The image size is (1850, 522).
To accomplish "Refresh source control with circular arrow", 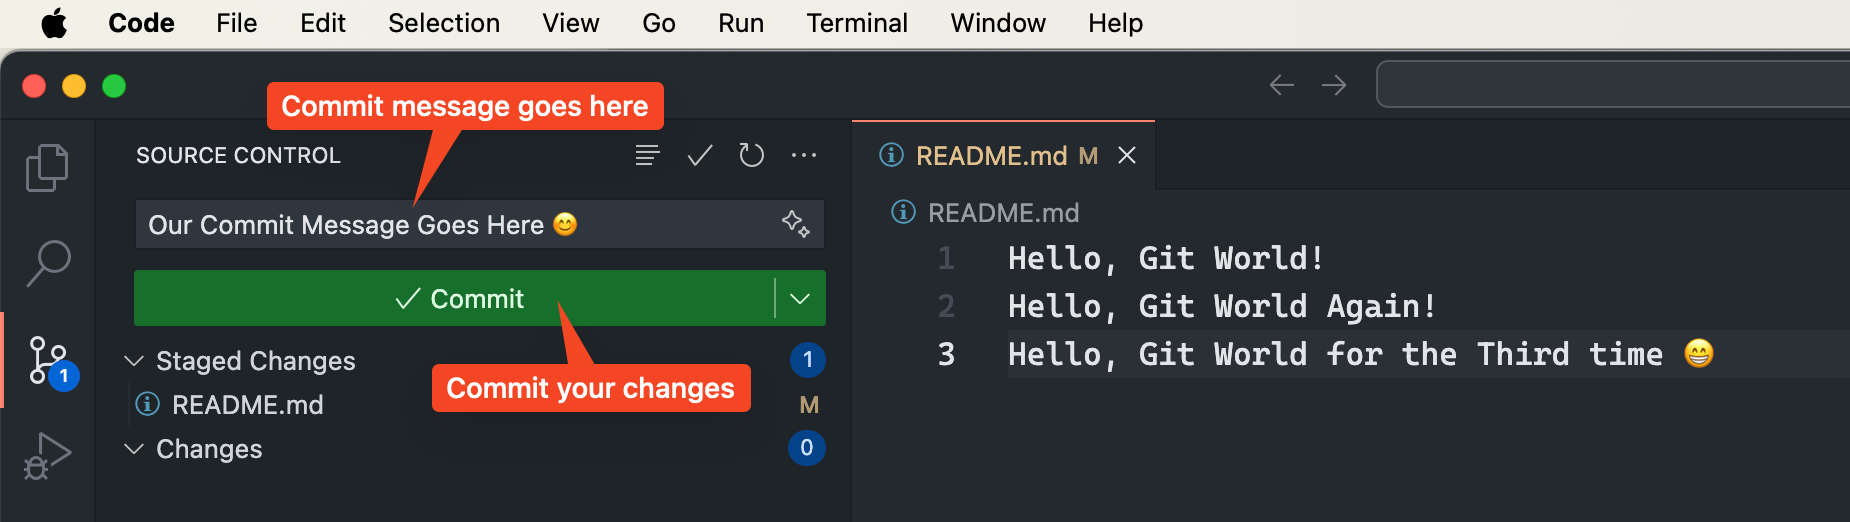I will pos(751,155).
